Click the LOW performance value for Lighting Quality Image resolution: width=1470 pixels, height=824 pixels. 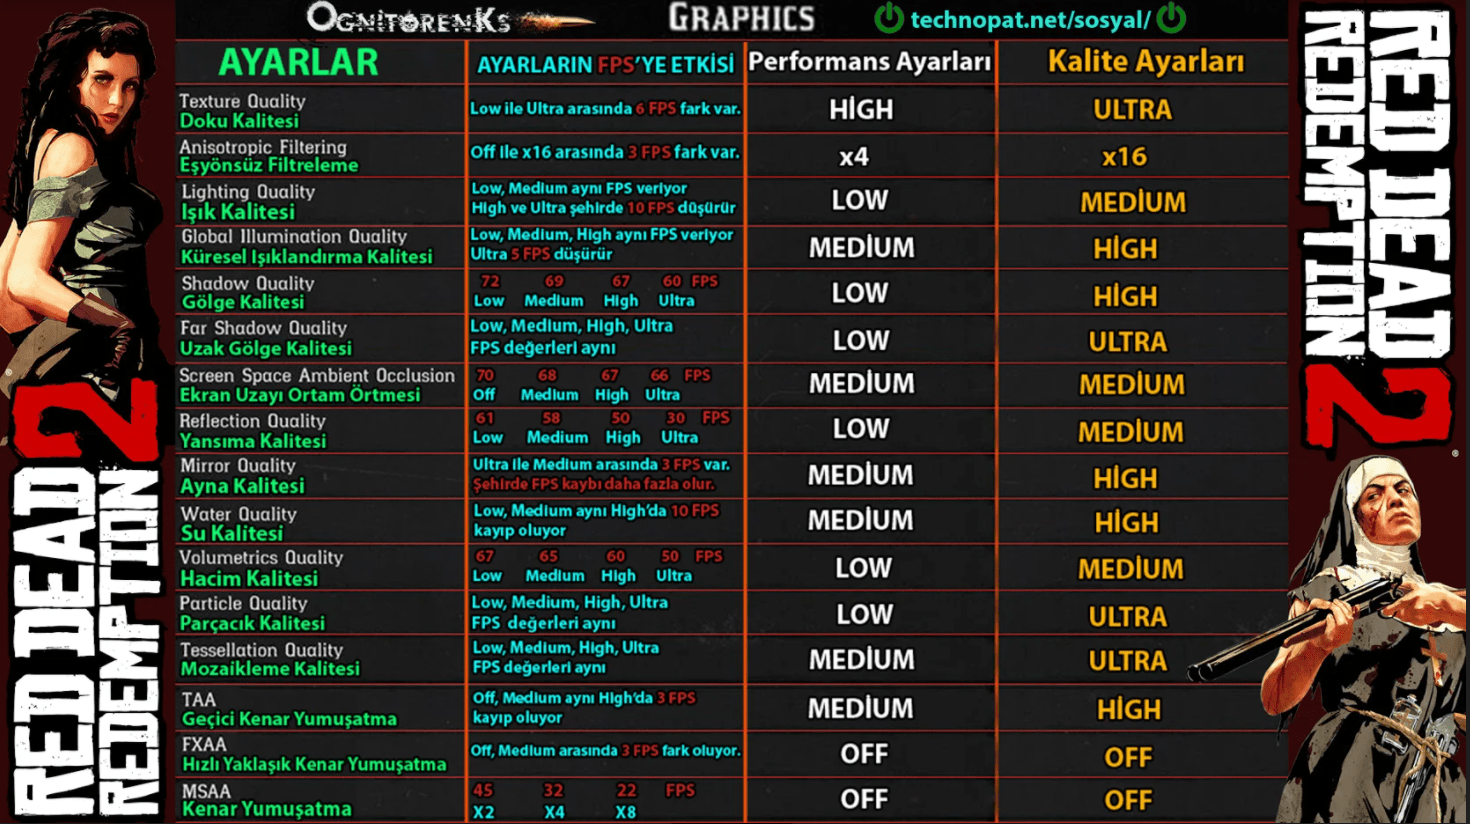tap(860, 200)
